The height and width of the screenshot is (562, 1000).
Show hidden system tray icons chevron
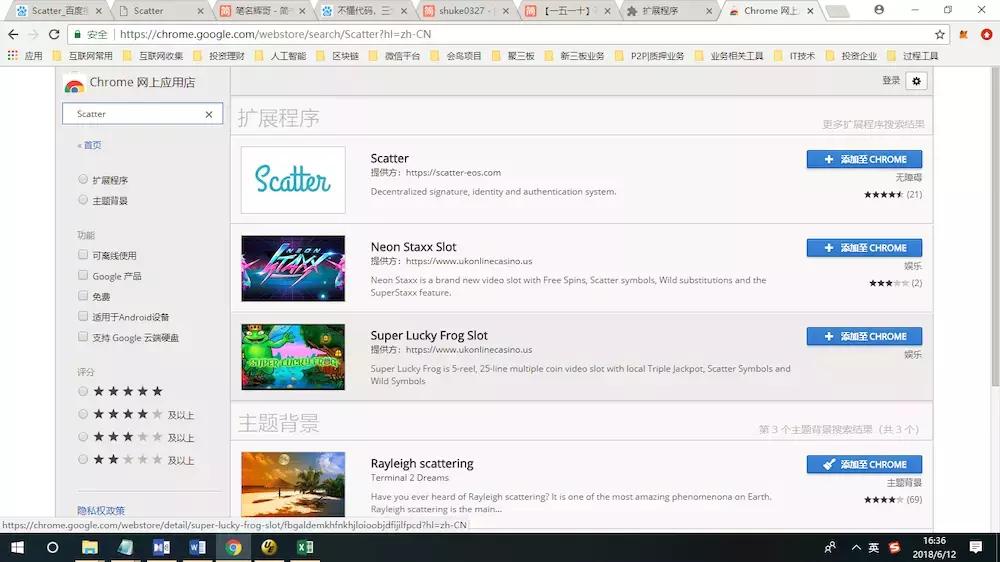[853, 547]
